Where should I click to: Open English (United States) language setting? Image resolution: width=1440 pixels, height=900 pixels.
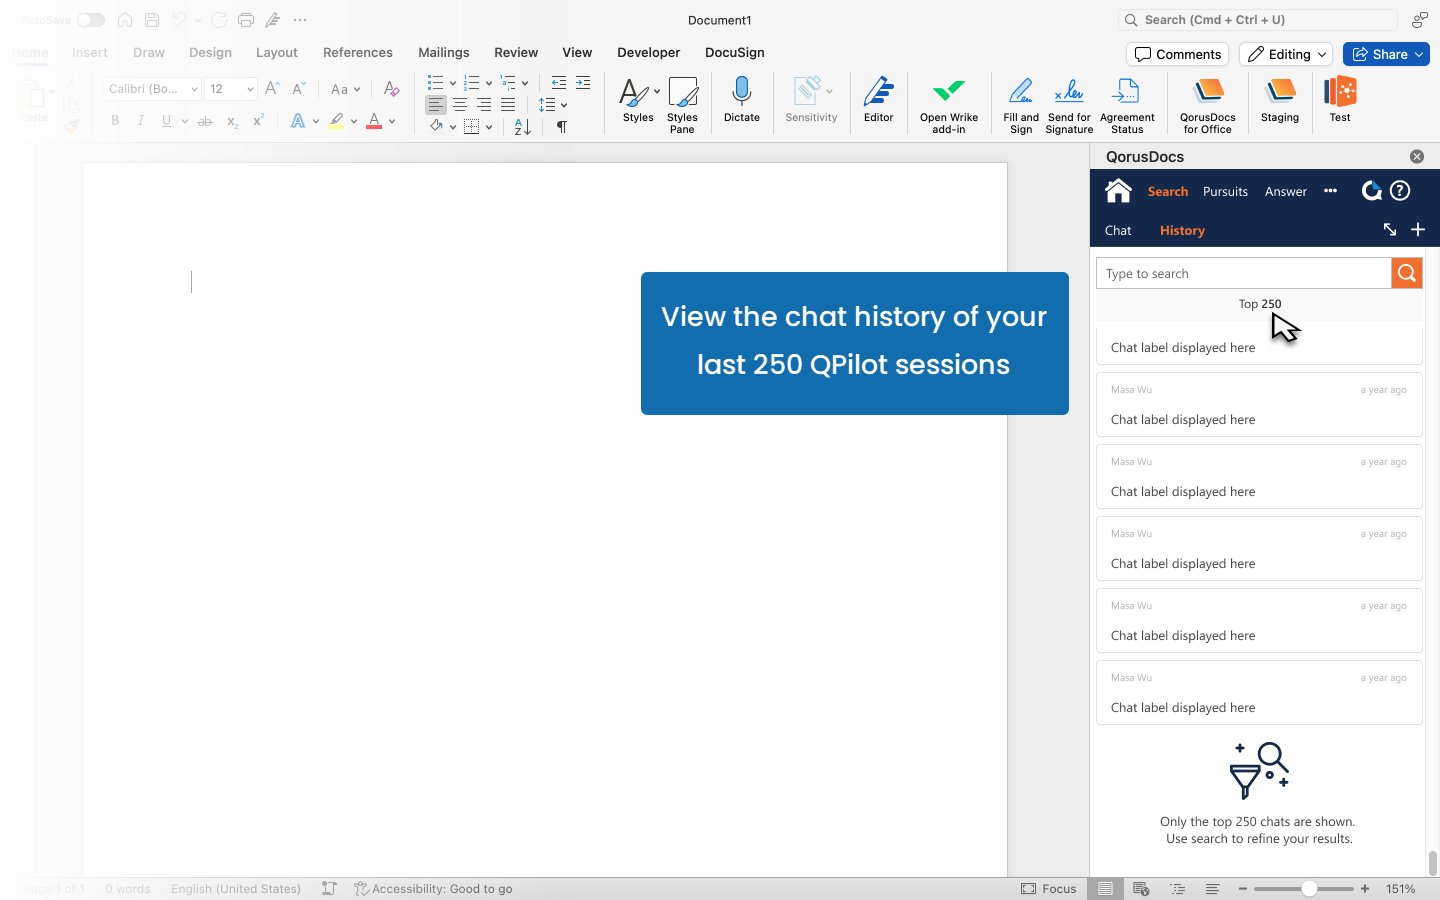click(235, 888)
